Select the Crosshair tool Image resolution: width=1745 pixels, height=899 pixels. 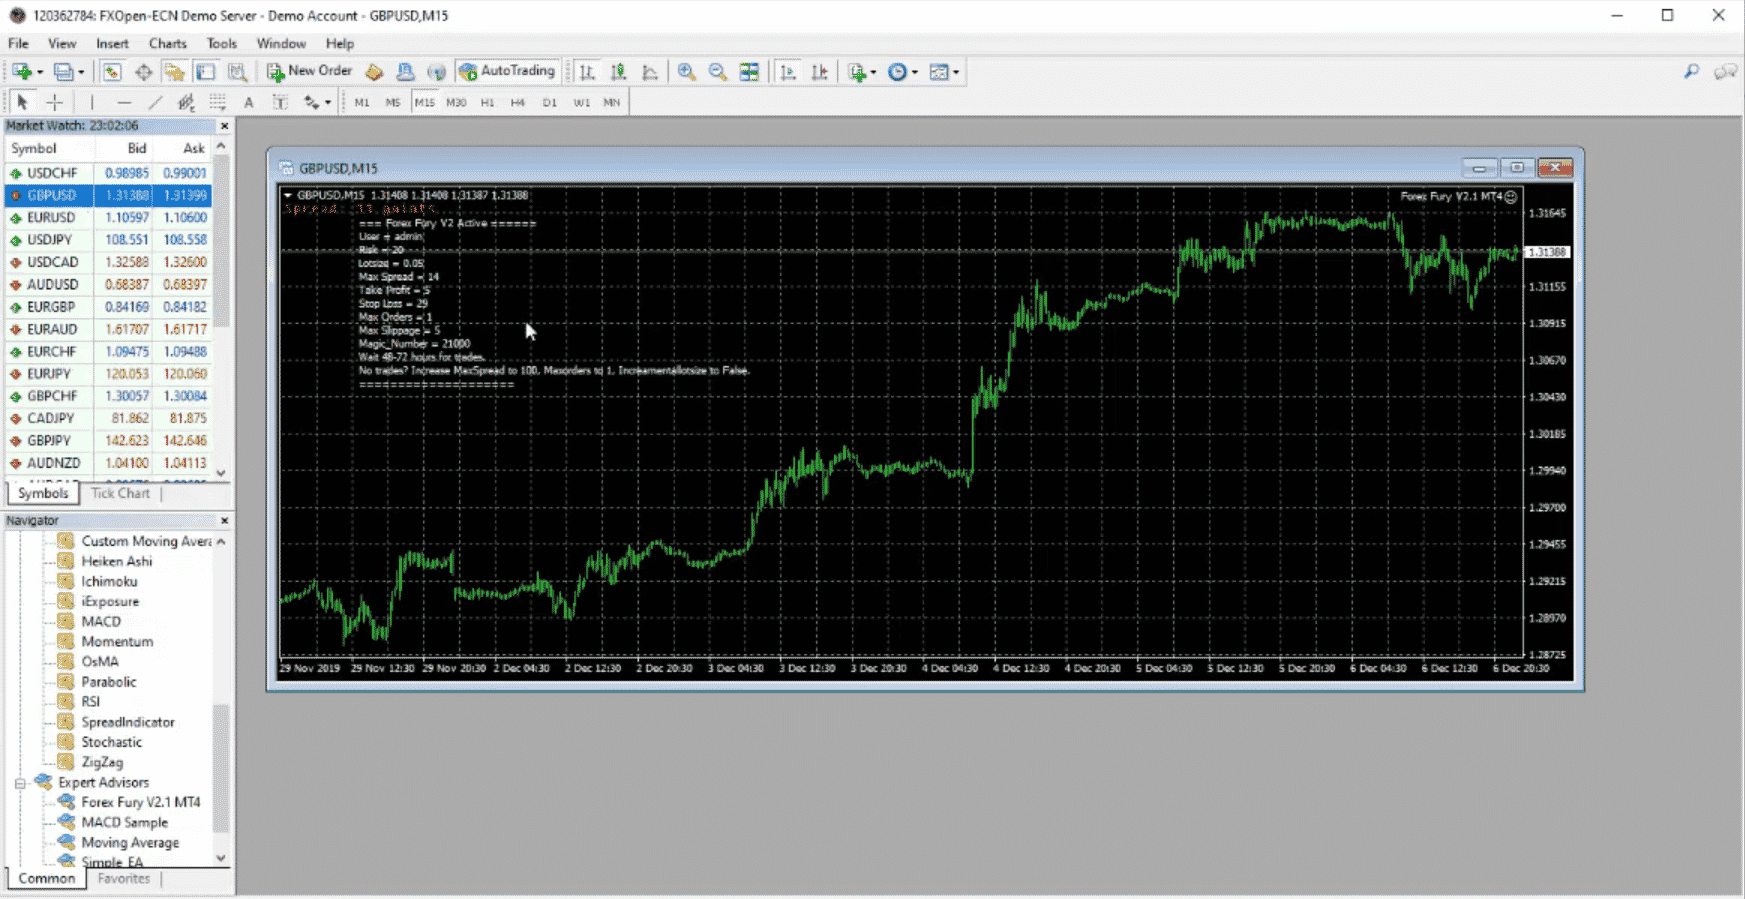(55, 102)
